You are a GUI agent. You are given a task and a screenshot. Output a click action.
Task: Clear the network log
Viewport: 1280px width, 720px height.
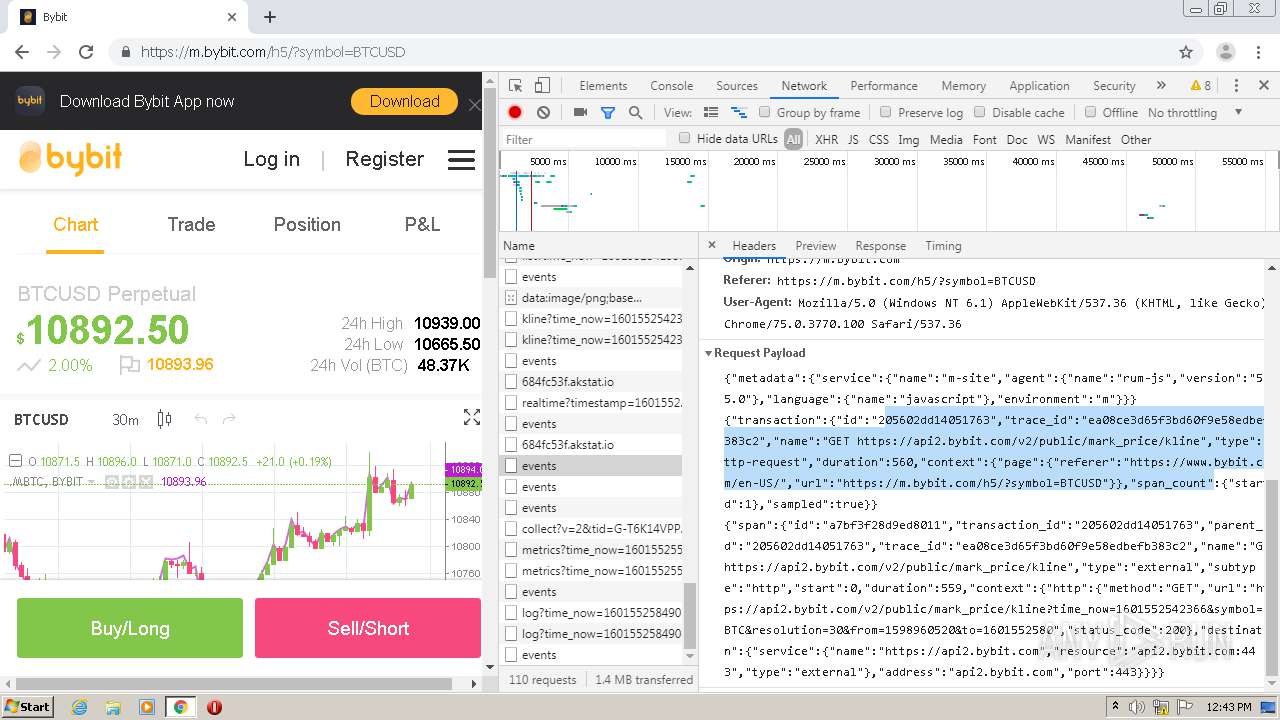coord(543,113)
